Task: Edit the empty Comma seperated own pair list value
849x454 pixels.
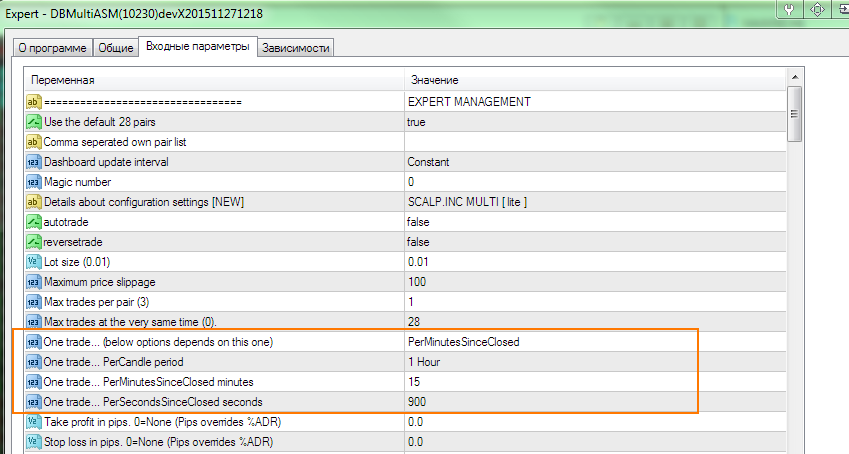Action: [x=595, y=142]
